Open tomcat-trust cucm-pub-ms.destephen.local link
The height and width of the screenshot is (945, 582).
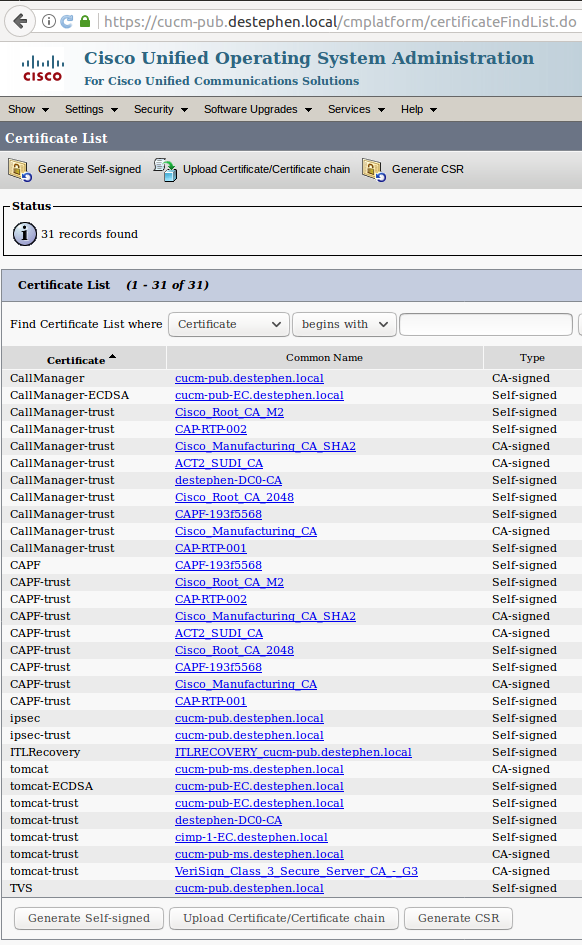pyautogui.click(x=259, y=854)
